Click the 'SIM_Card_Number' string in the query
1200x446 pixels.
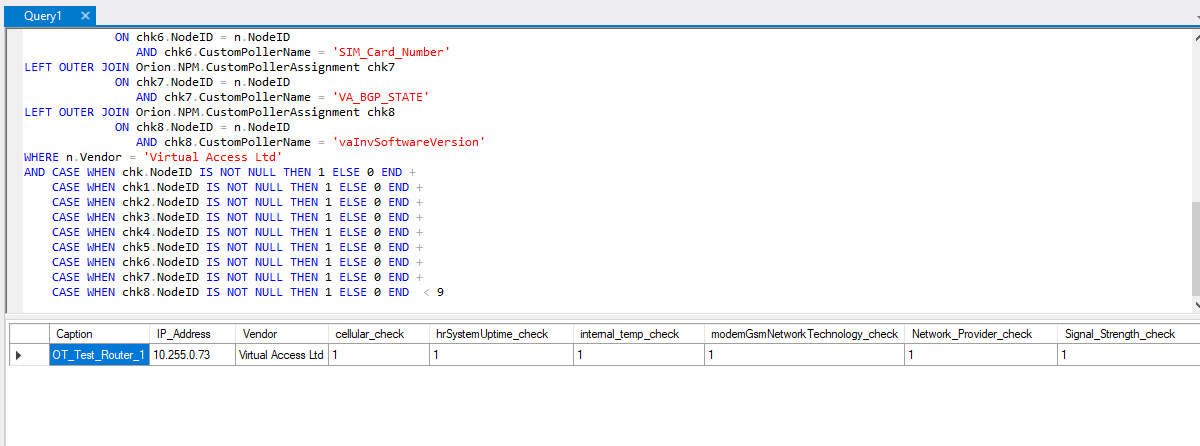point(392,52)
